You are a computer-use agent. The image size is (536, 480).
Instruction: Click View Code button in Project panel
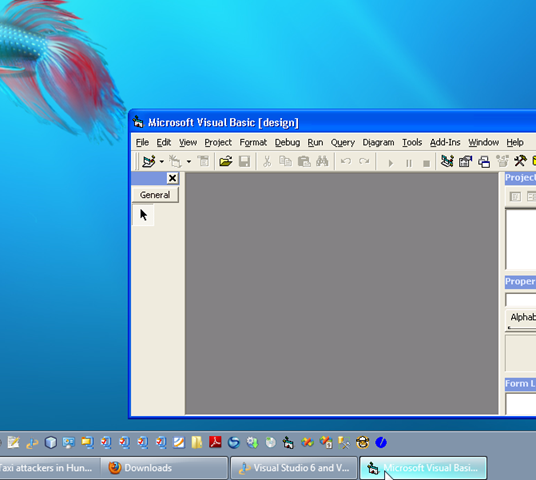point(515,196)
